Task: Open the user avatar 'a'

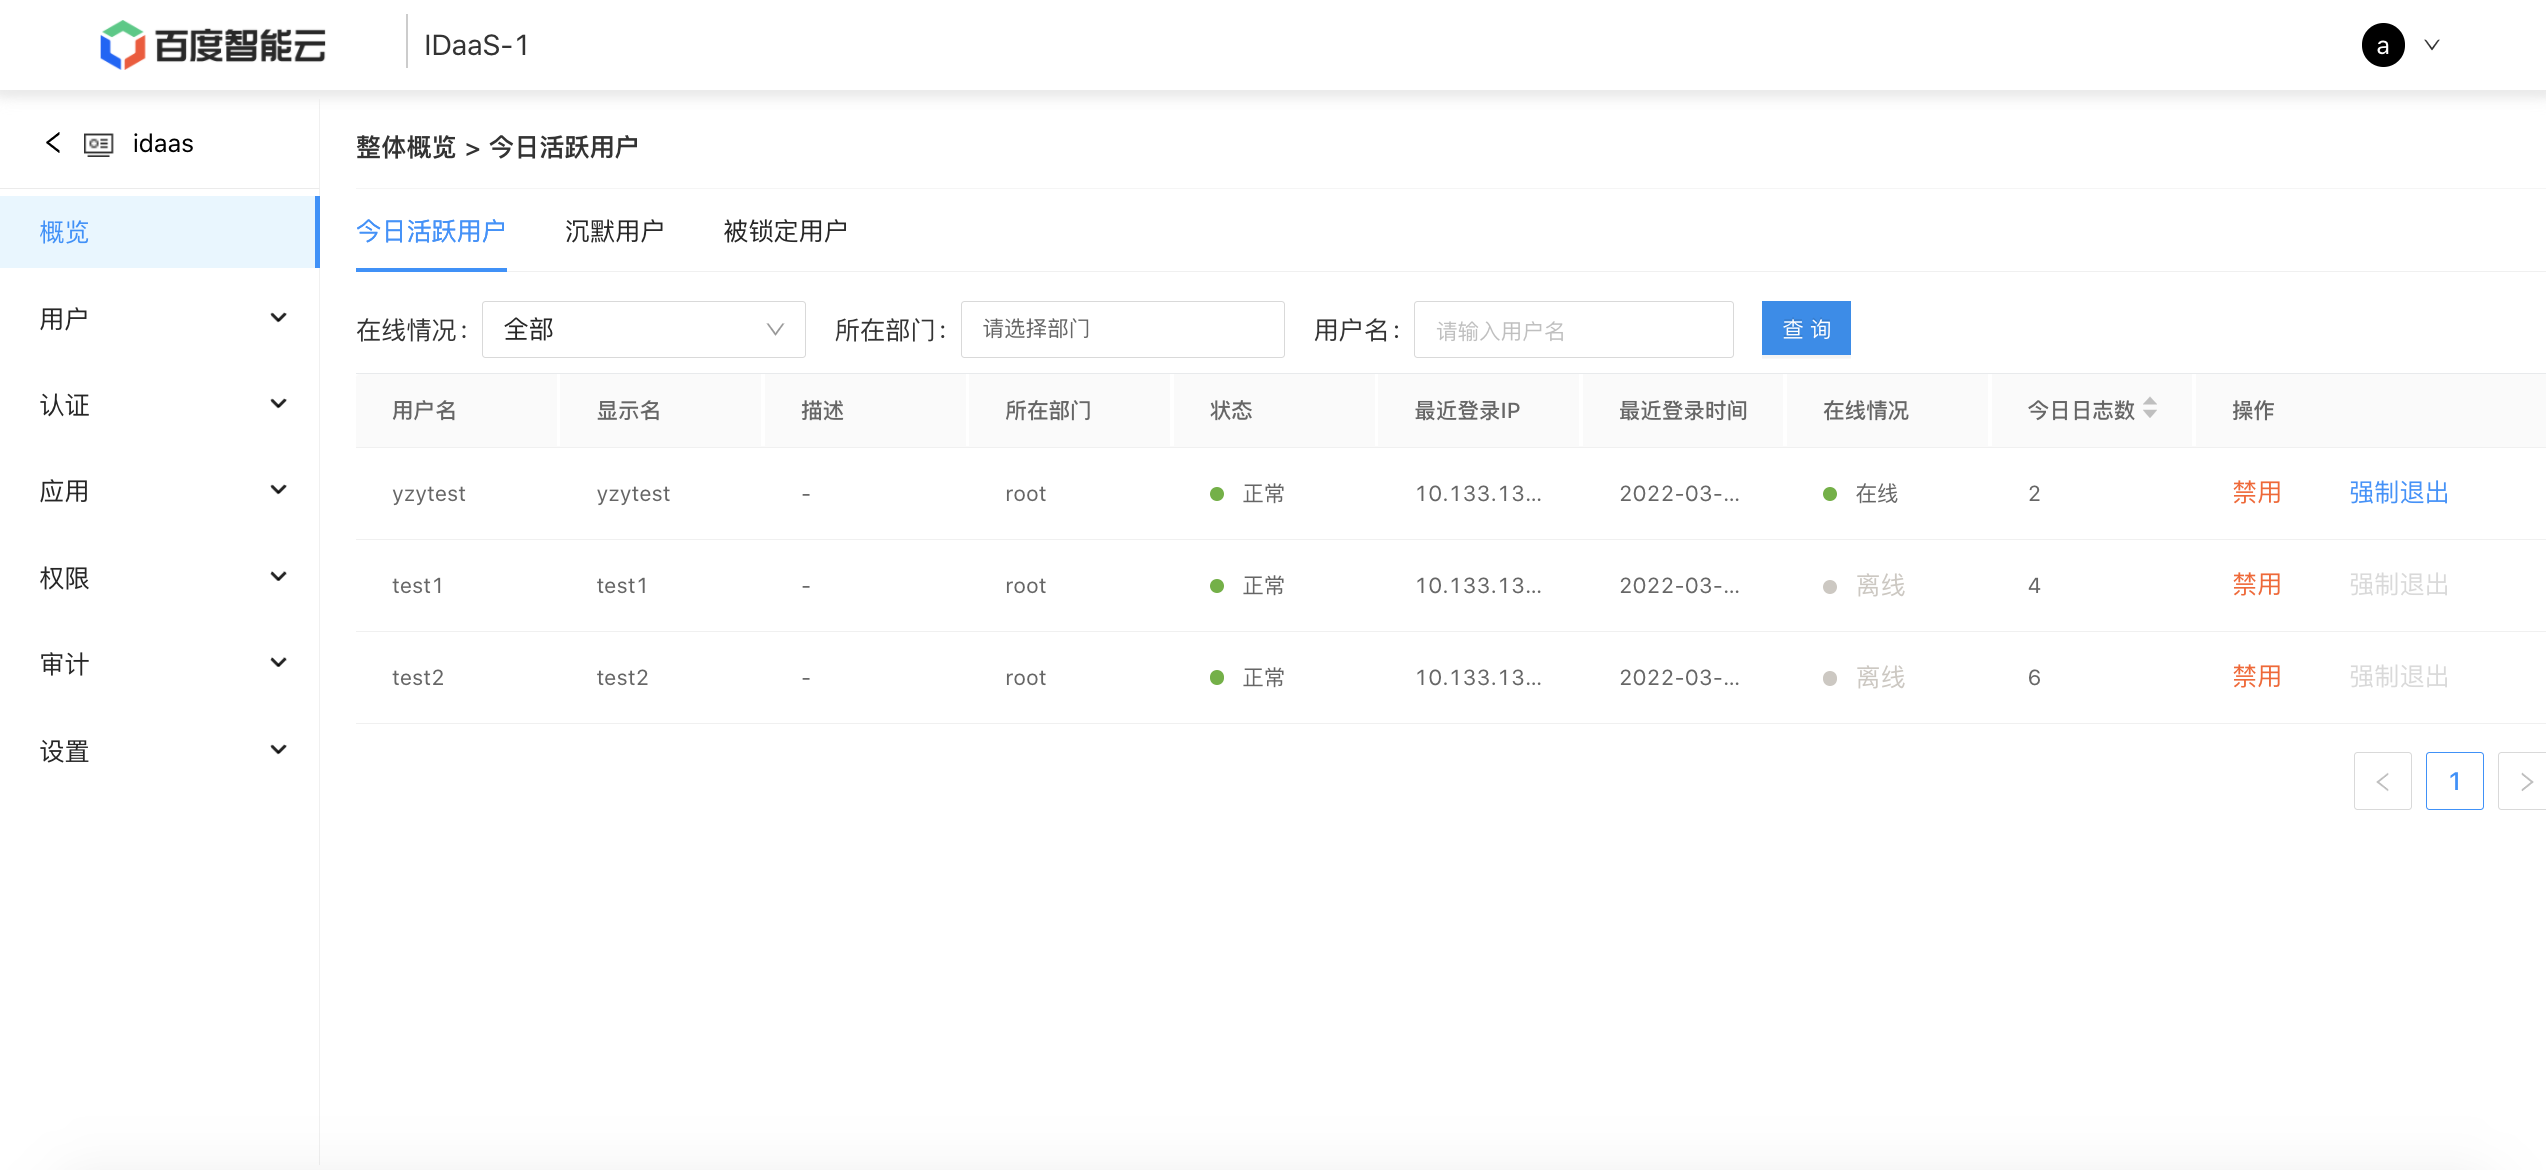Action: 2383,45
